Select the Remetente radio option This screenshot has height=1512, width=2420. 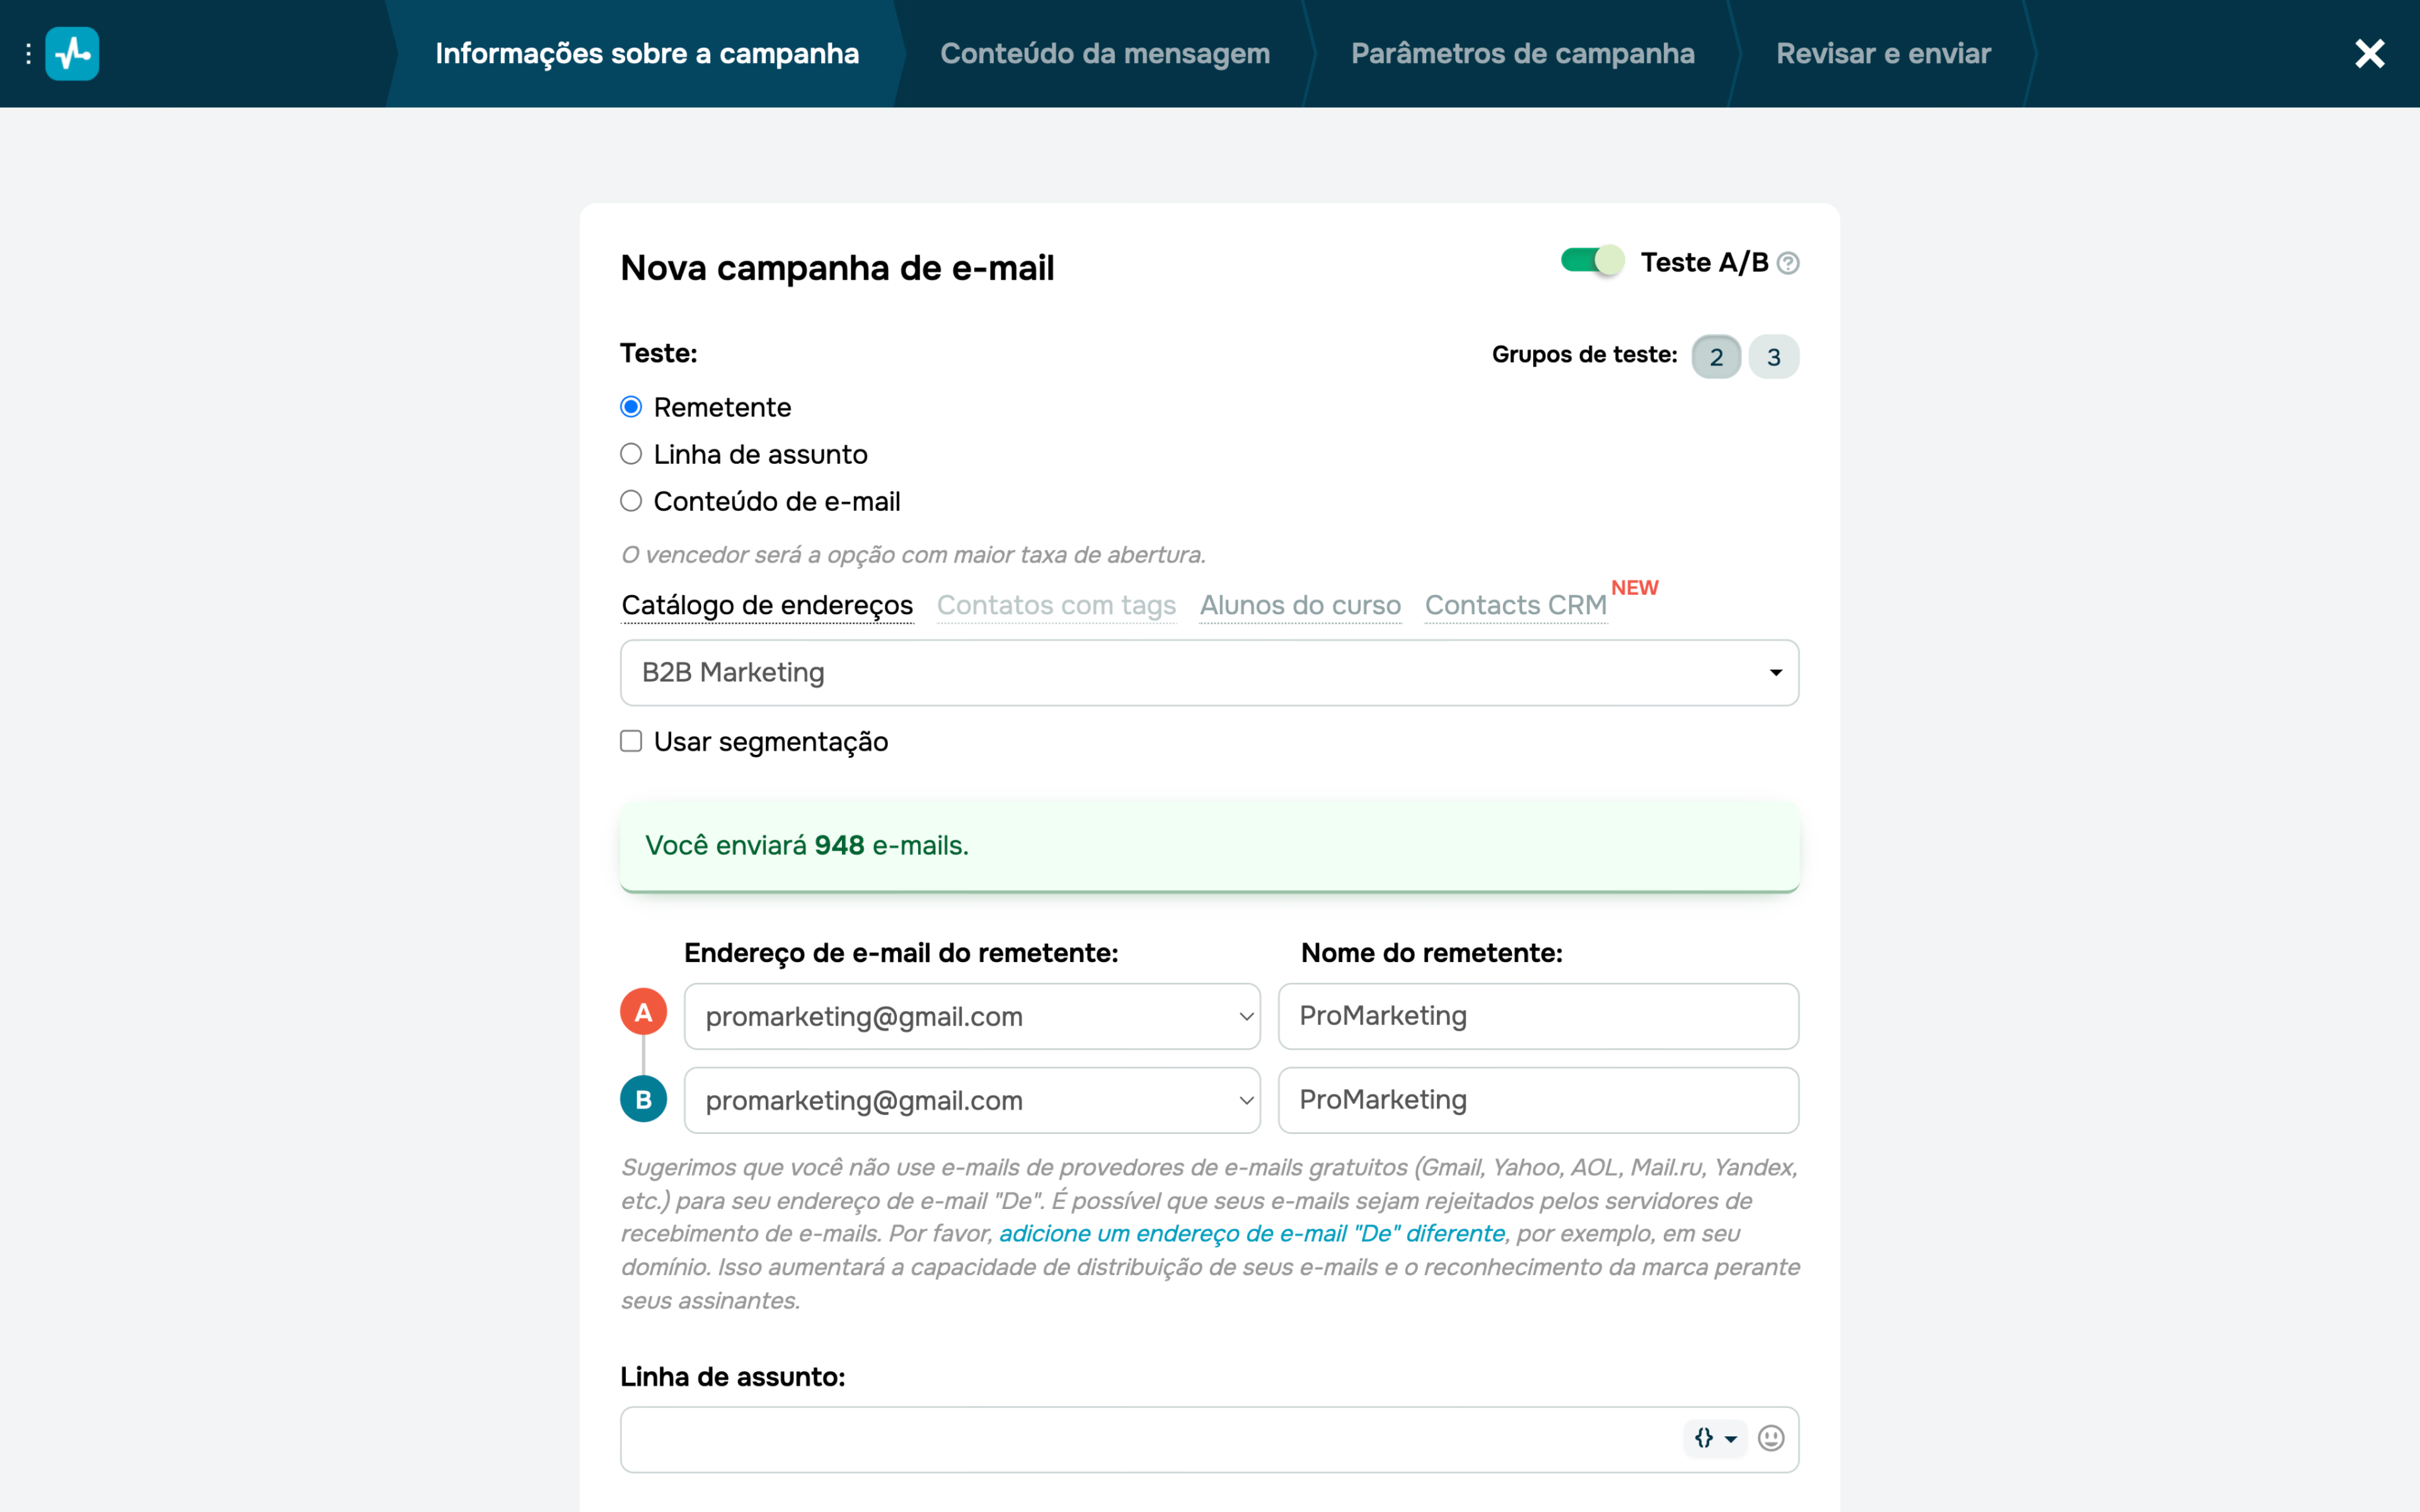631,407
